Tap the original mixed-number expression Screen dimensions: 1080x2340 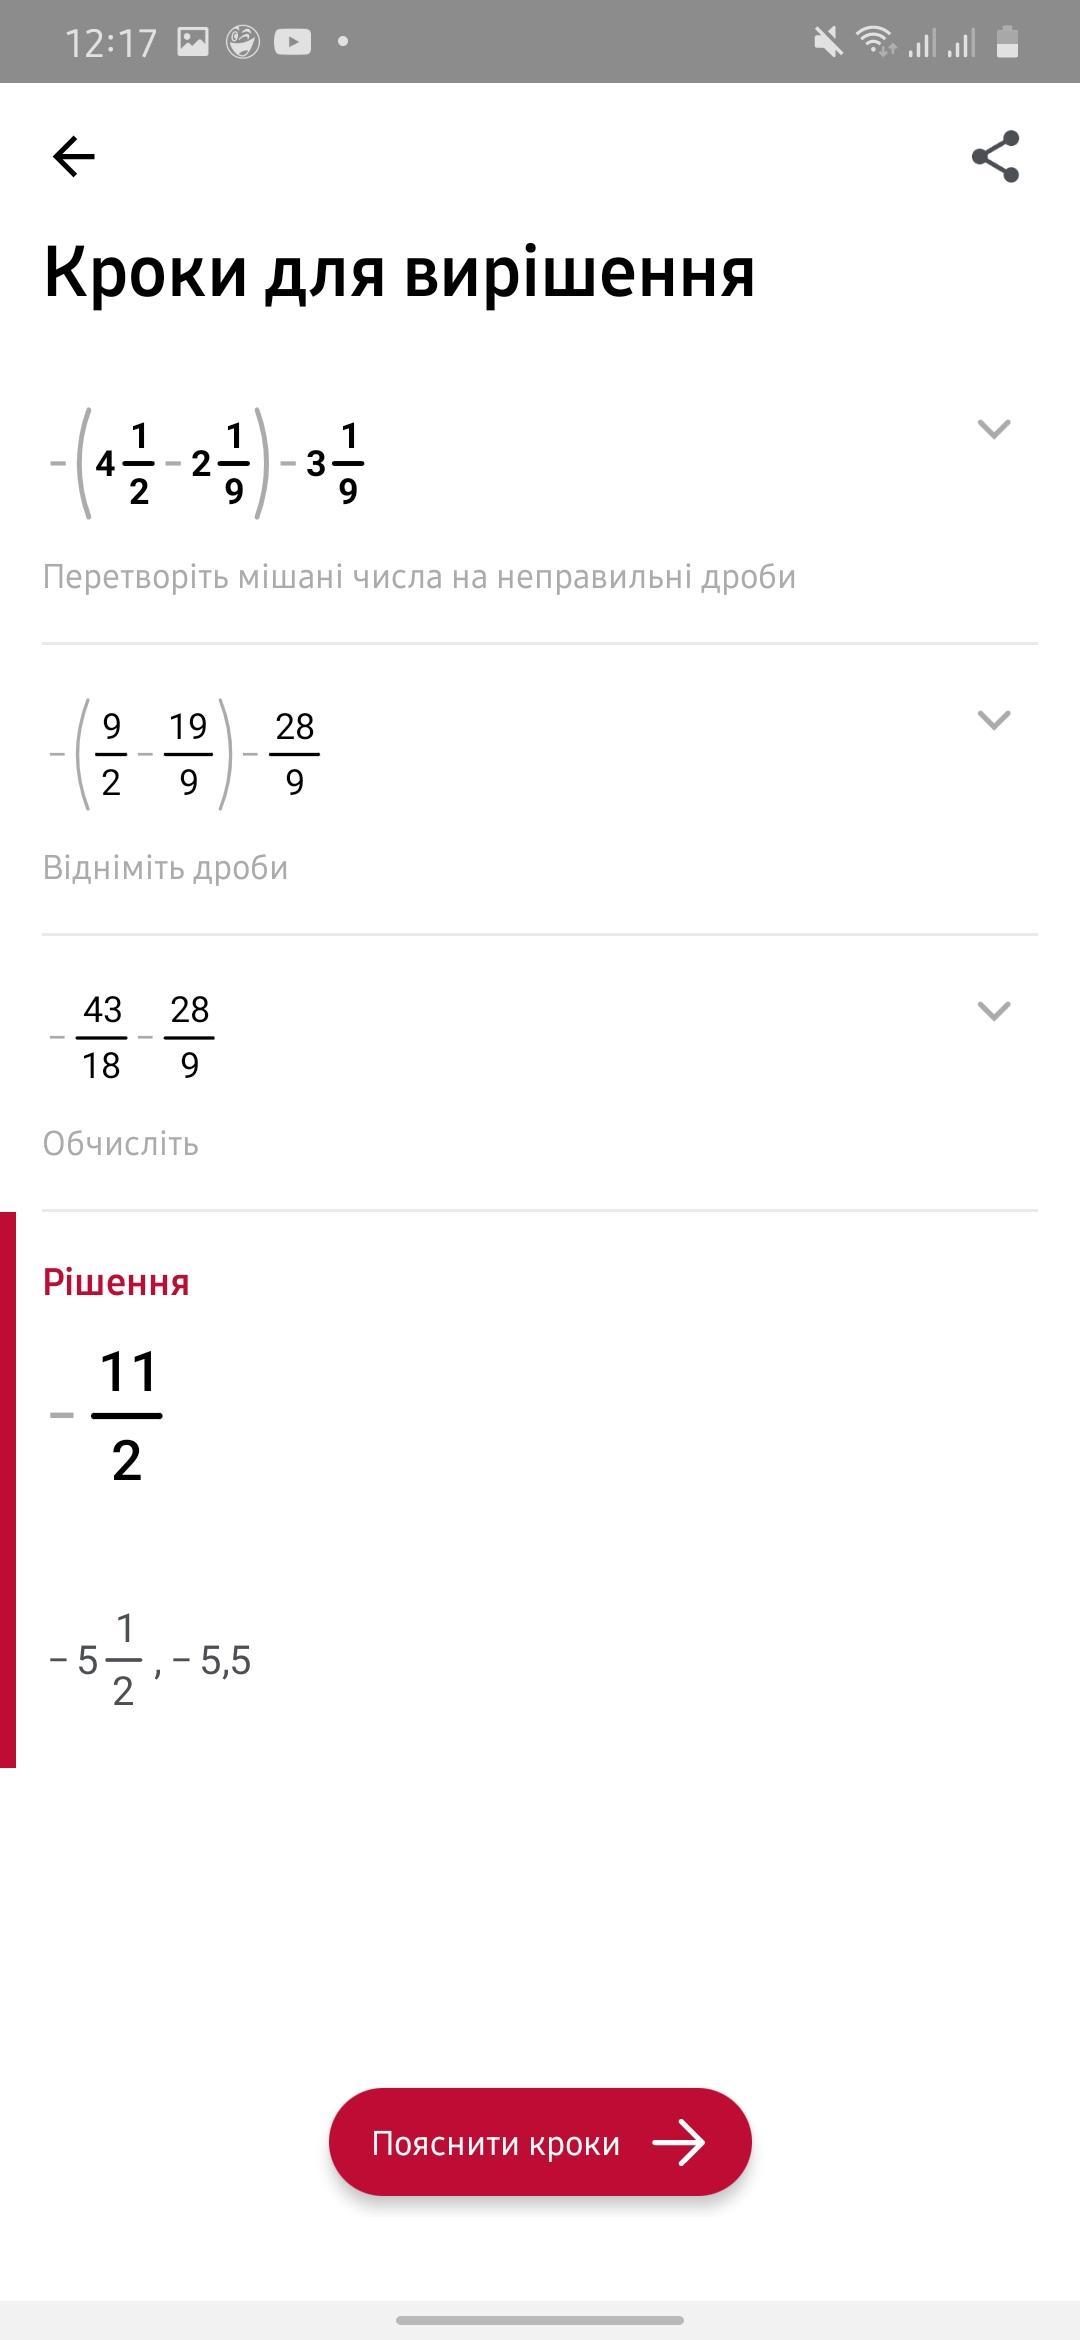206,464
